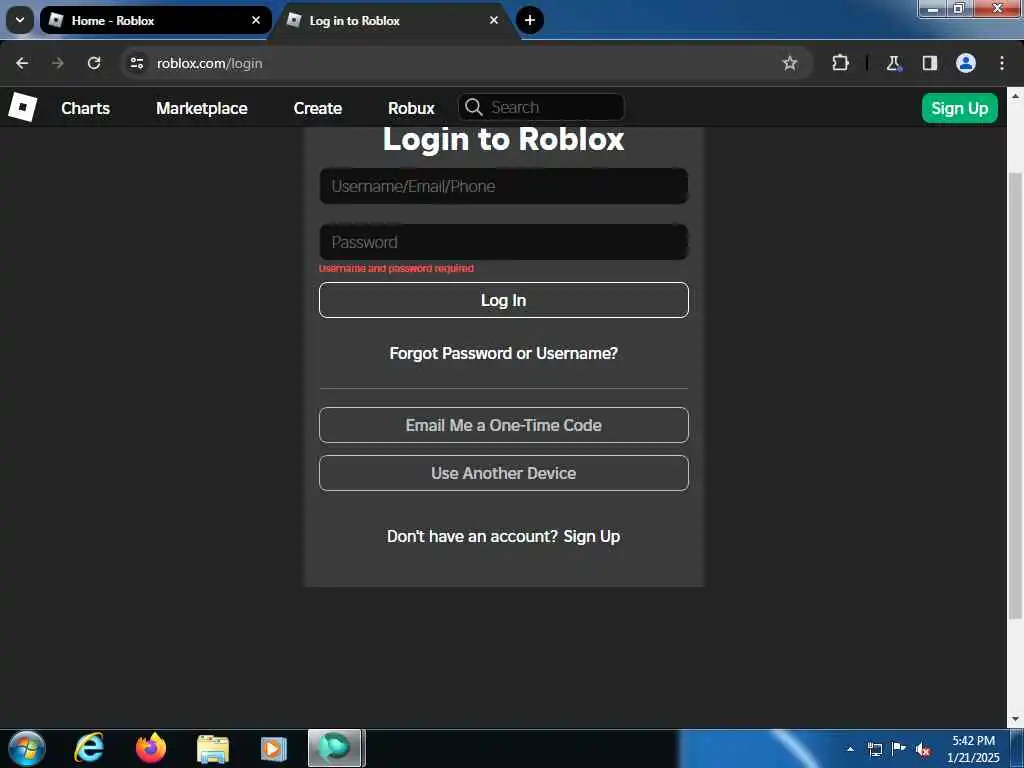Click the scrollbar up arrow
Screen dimensions: 1024x768
pyautogui.click(x=1015, y=95)
